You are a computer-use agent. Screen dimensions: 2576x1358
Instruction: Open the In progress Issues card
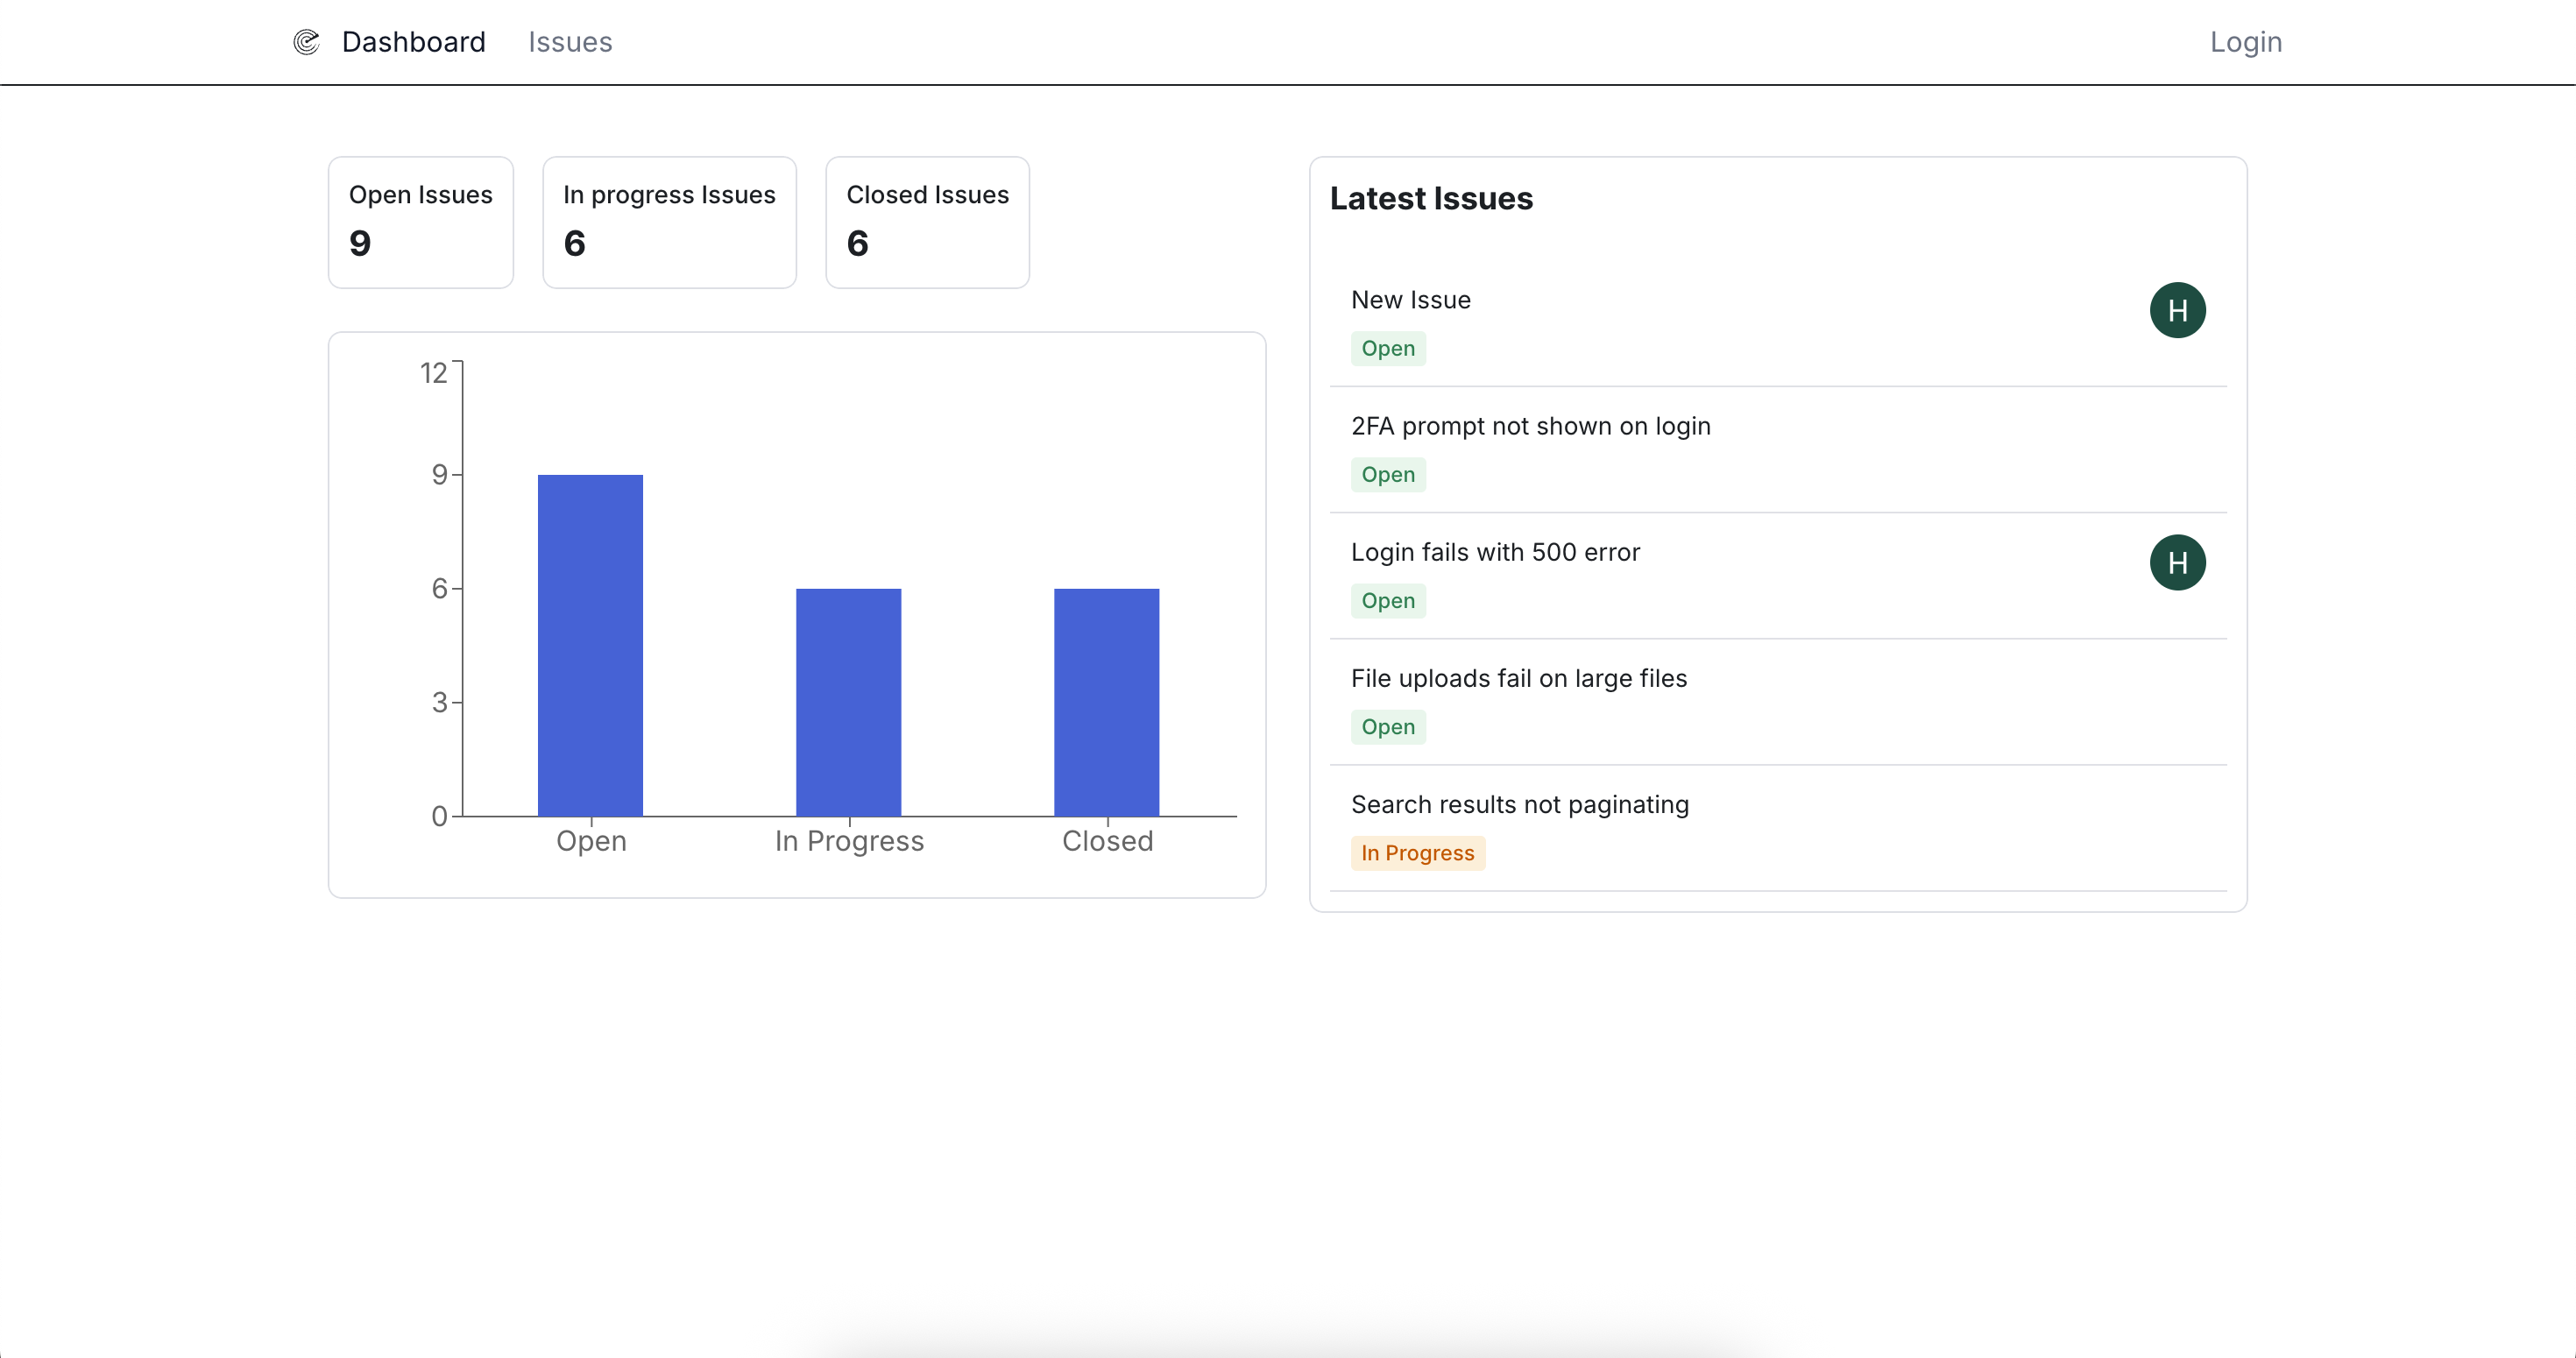(669, 222)
